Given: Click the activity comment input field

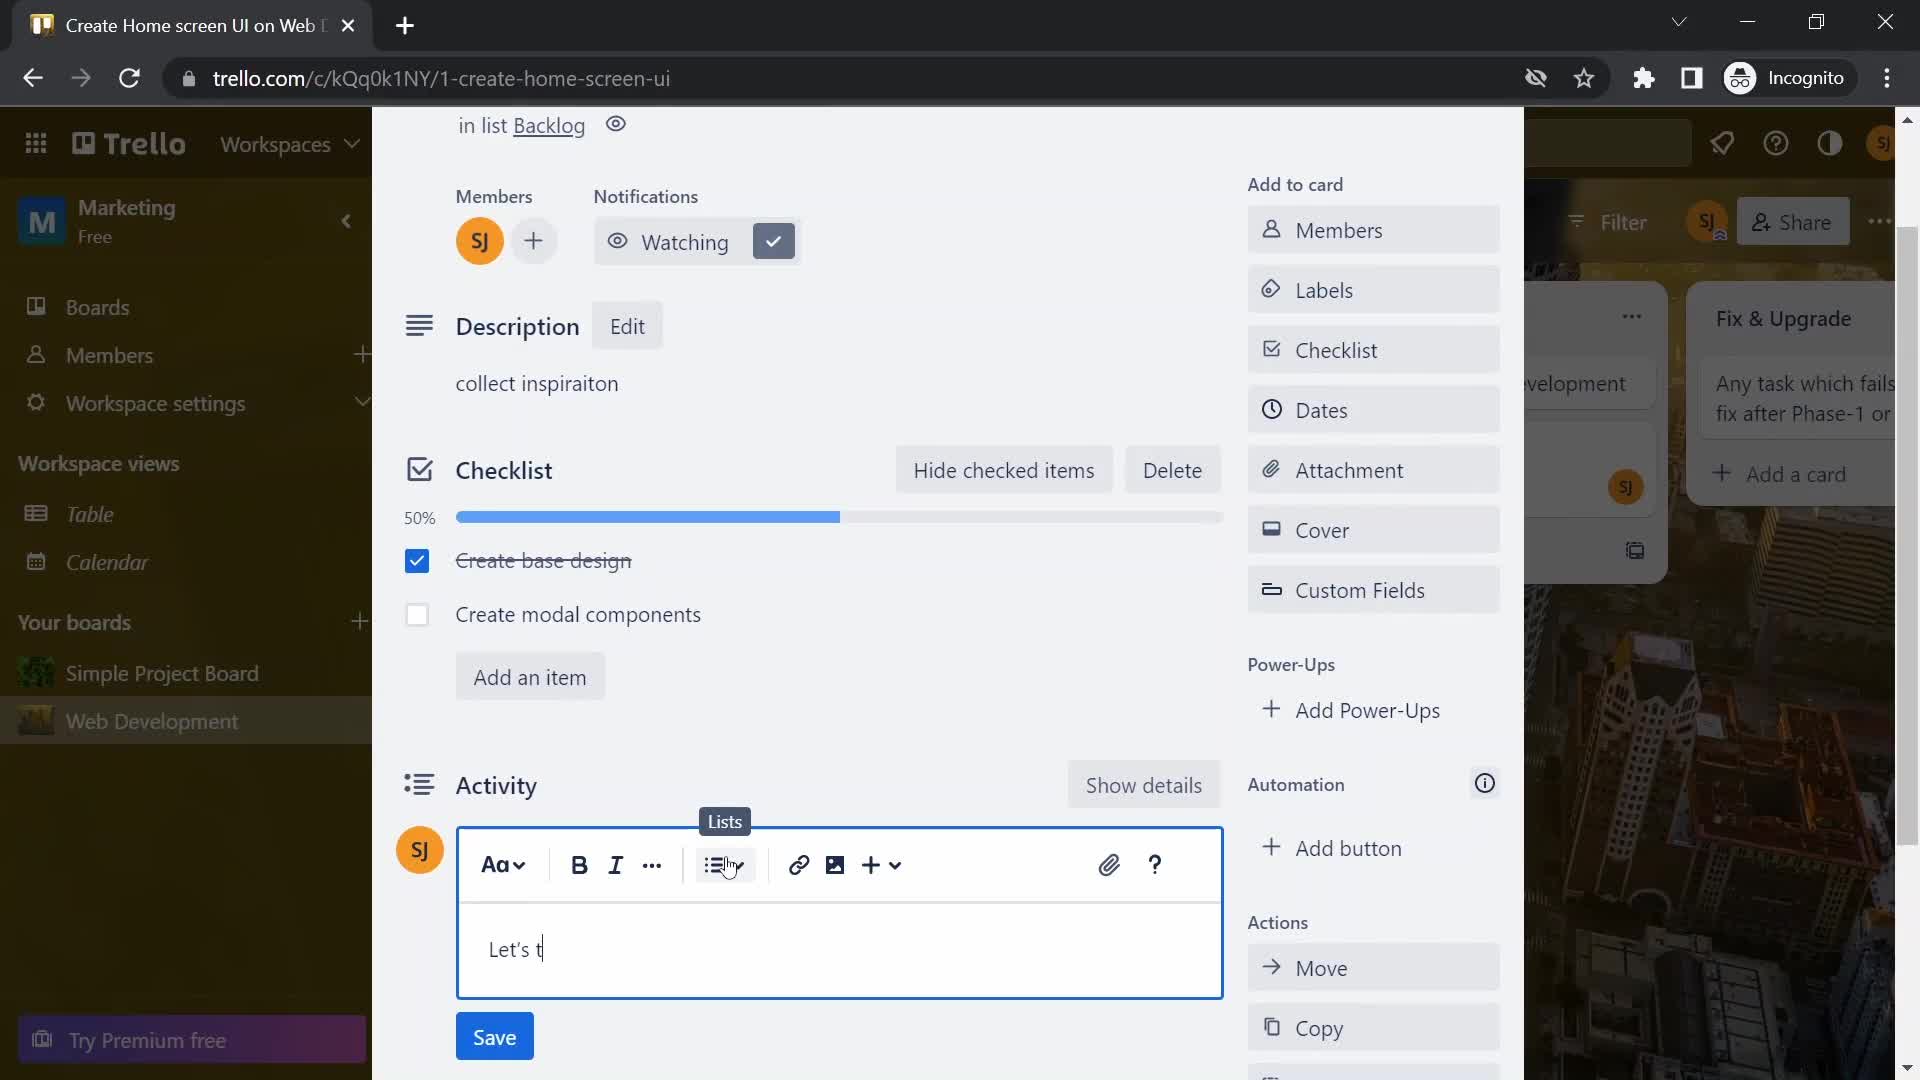Looking at the screenshot, I should (840, 949).
